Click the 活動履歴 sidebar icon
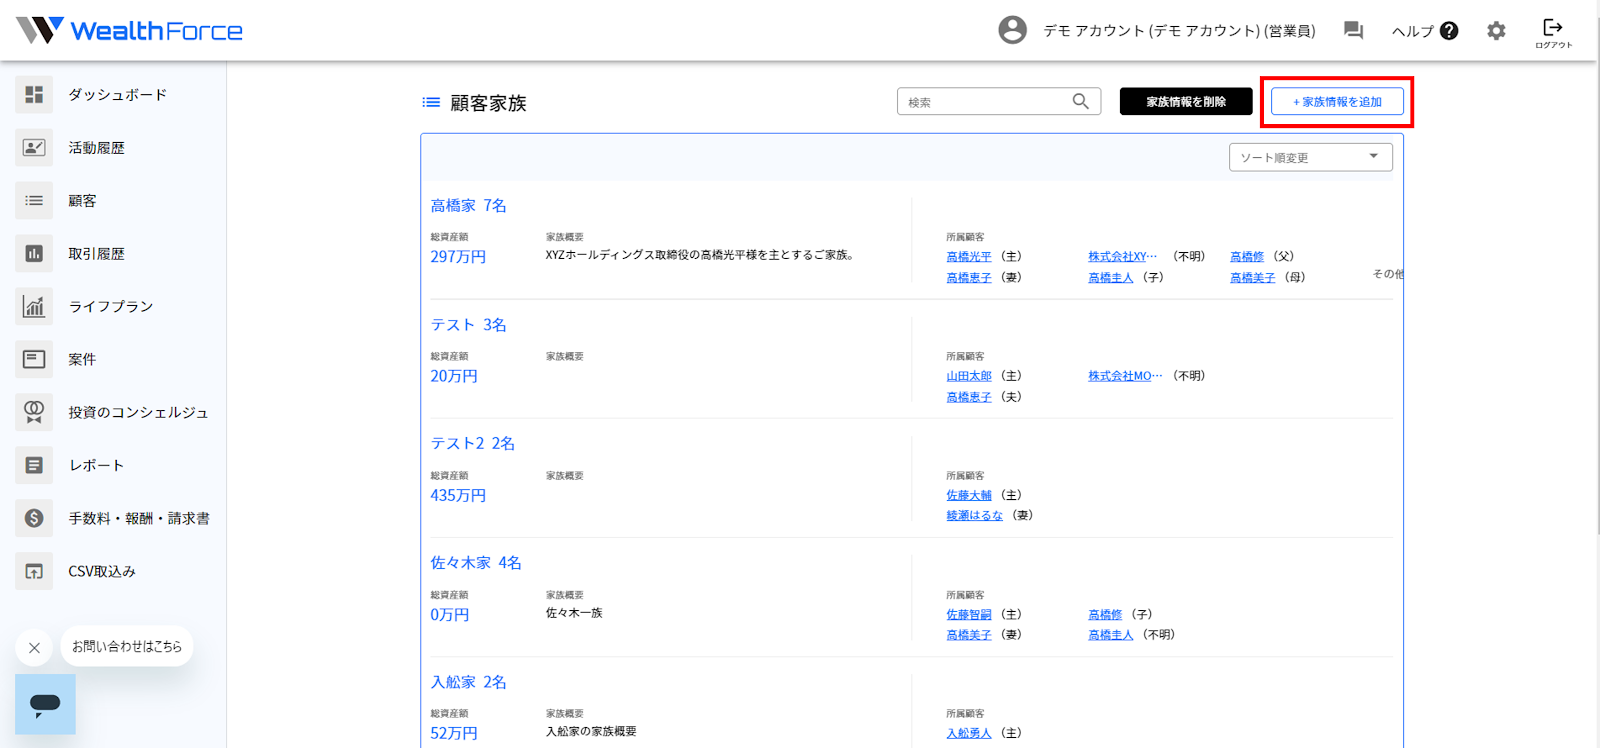This screenshot has height=748, width=1600. click(x=34, y=147)
